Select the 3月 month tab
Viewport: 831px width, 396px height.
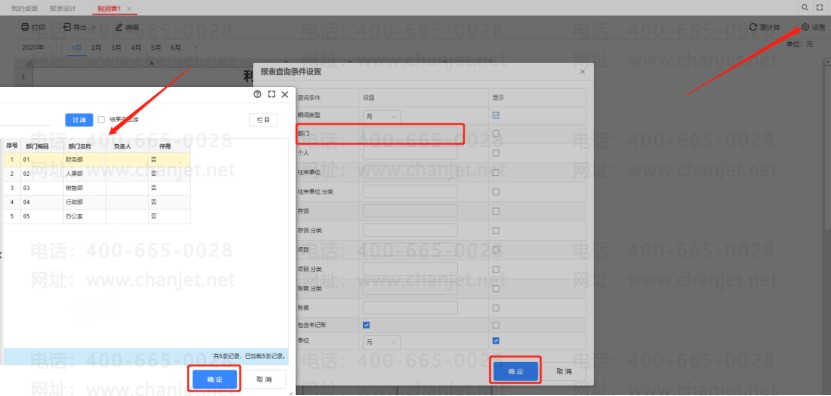click(116, 48)
